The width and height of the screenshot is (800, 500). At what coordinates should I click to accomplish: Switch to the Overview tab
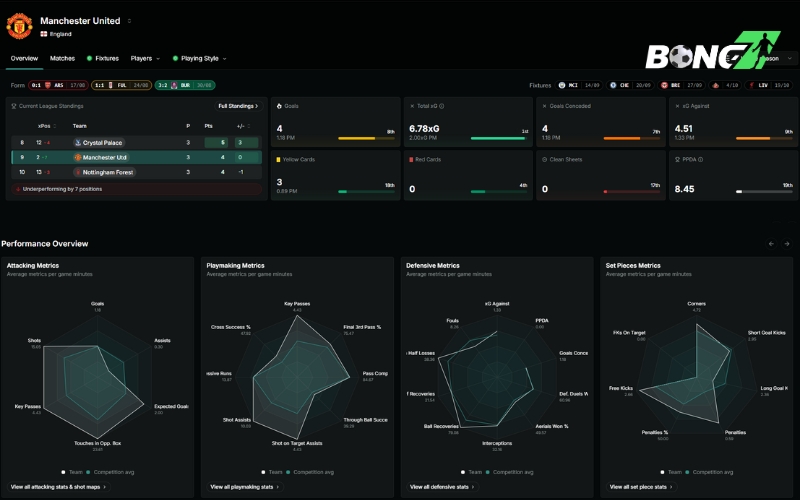(x=24, y=58)
